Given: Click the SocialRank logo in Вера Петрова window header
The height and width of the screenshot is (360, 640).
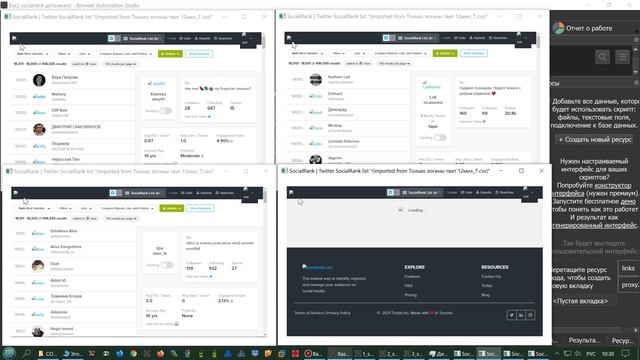Looking at the screenshot, I should pos(14,38).
